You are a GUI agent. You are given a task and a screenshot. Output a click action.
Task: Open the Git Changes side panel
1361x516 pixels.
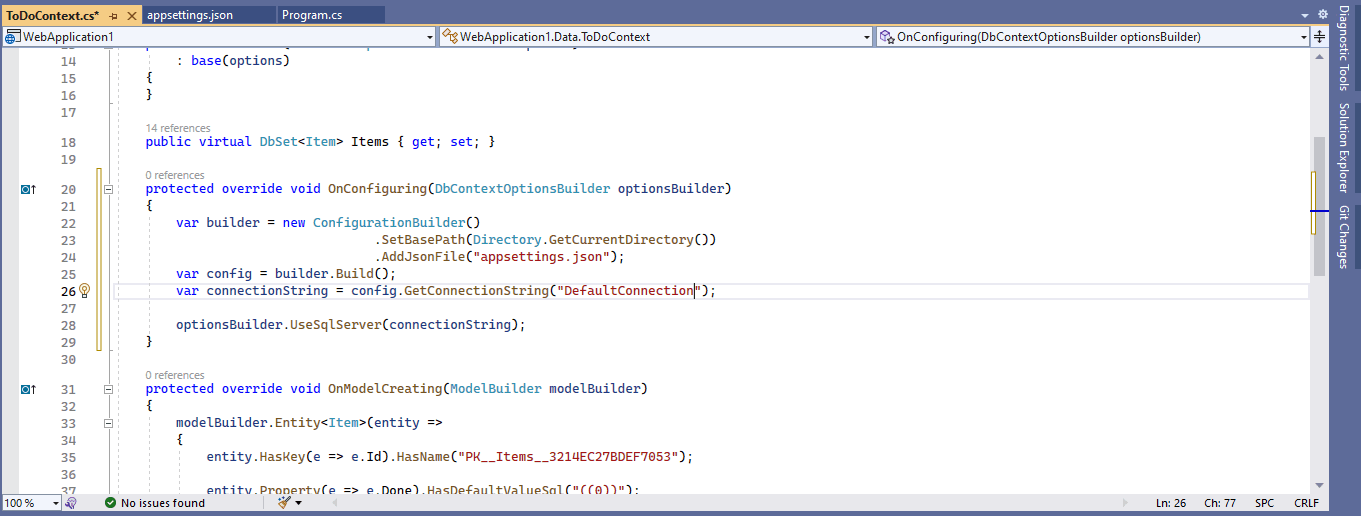point(1344,237)
